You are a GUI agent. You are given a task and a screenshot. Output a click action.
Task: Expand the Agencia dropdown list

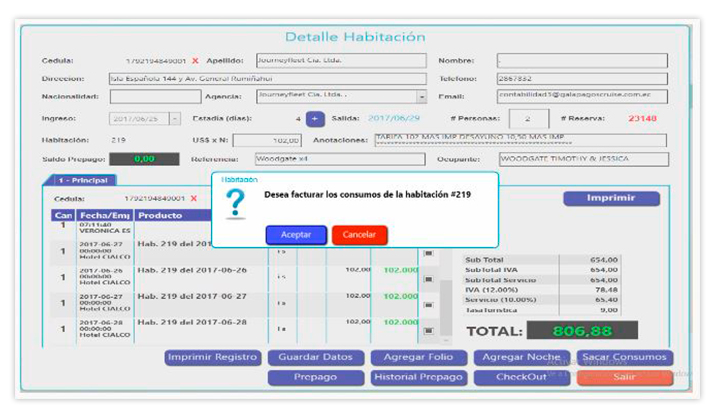pos(421,97)
